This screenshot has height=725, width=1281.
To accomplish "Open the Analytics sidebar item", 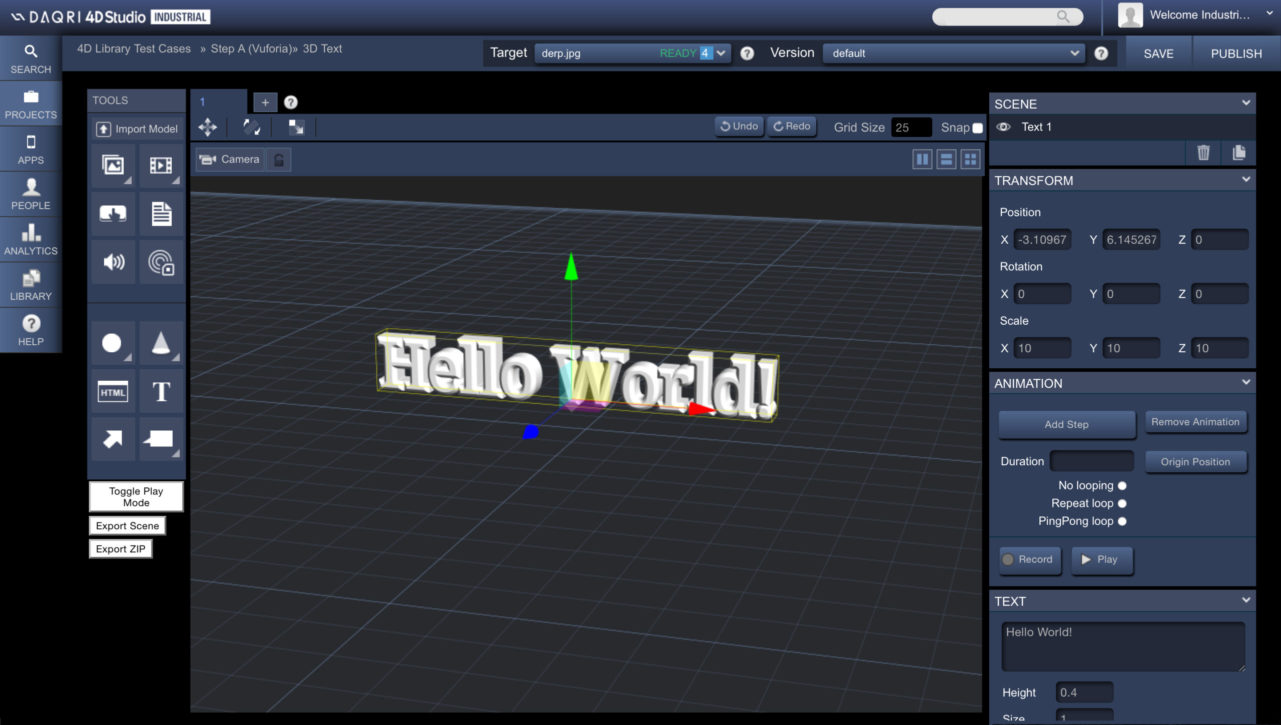I will coord(31,240).
